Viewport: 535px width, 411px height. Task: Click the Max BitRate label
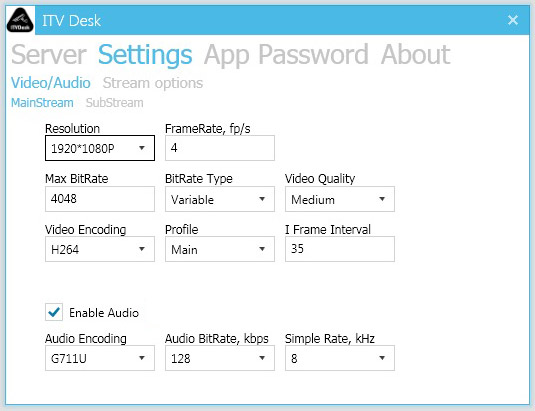pos(76,179)
